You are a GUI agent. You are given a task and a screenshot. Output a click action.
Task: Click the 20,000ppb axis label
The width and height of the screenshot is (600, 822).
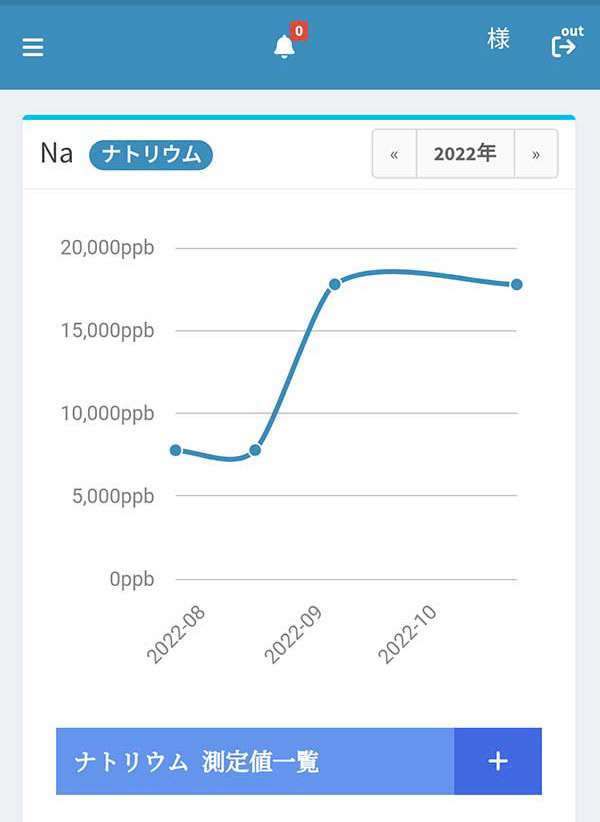107,247
